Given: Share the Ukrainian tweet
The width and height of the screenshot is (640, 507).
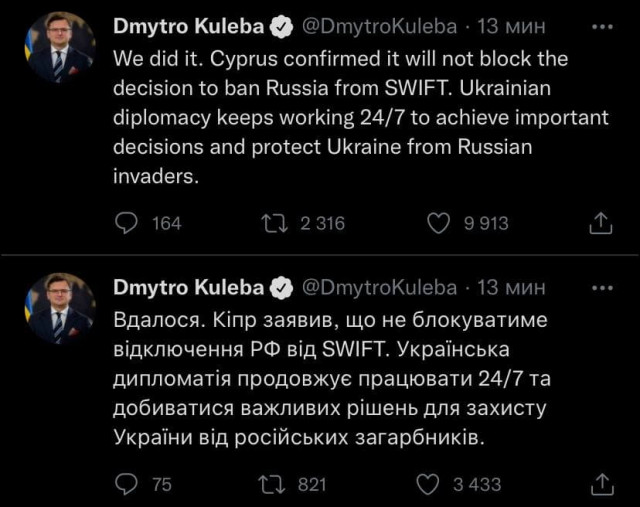Looking at the screenshot, I should (600, 484).
